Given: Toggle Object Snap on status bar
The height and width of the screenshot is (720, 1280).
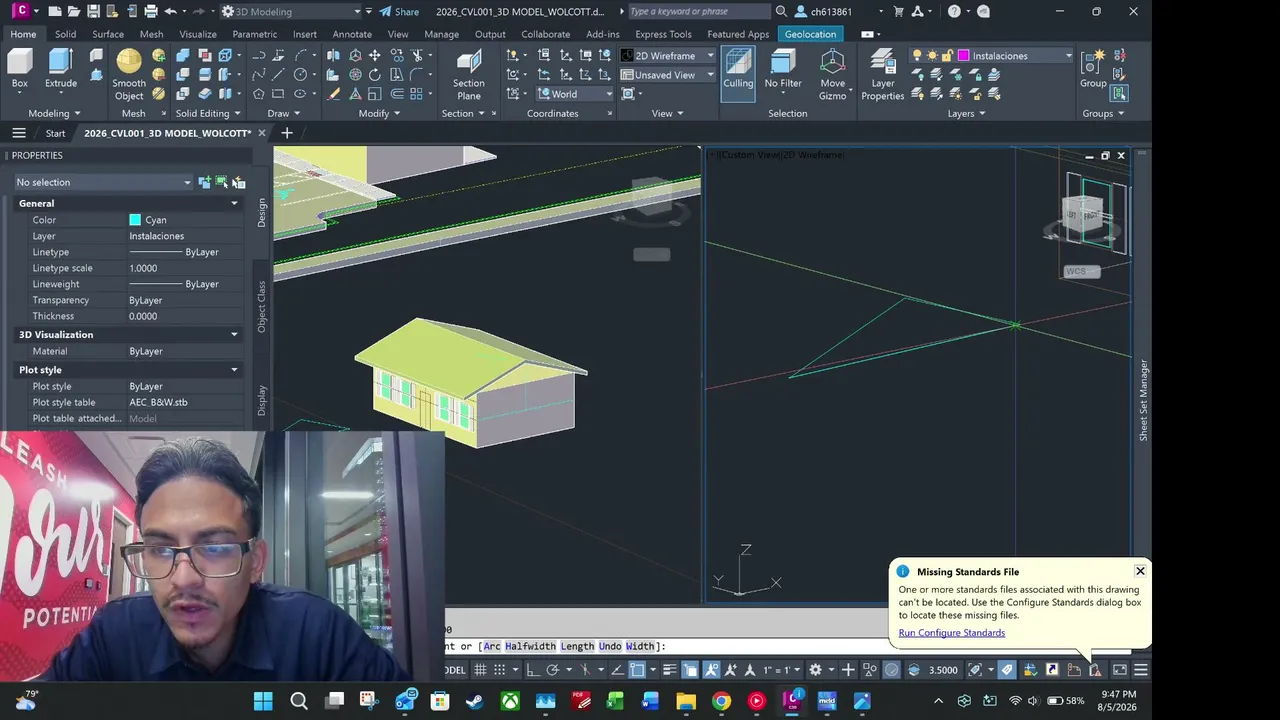Looking at the screenshot, I should 636,670.
